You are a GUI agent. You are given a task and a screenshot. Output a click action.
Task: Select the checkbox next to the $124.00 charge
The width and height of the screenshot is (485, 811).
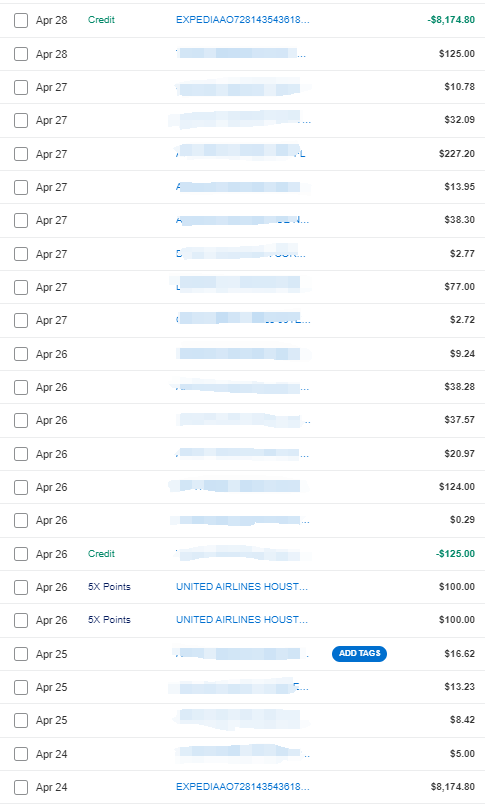coord(21,487)
